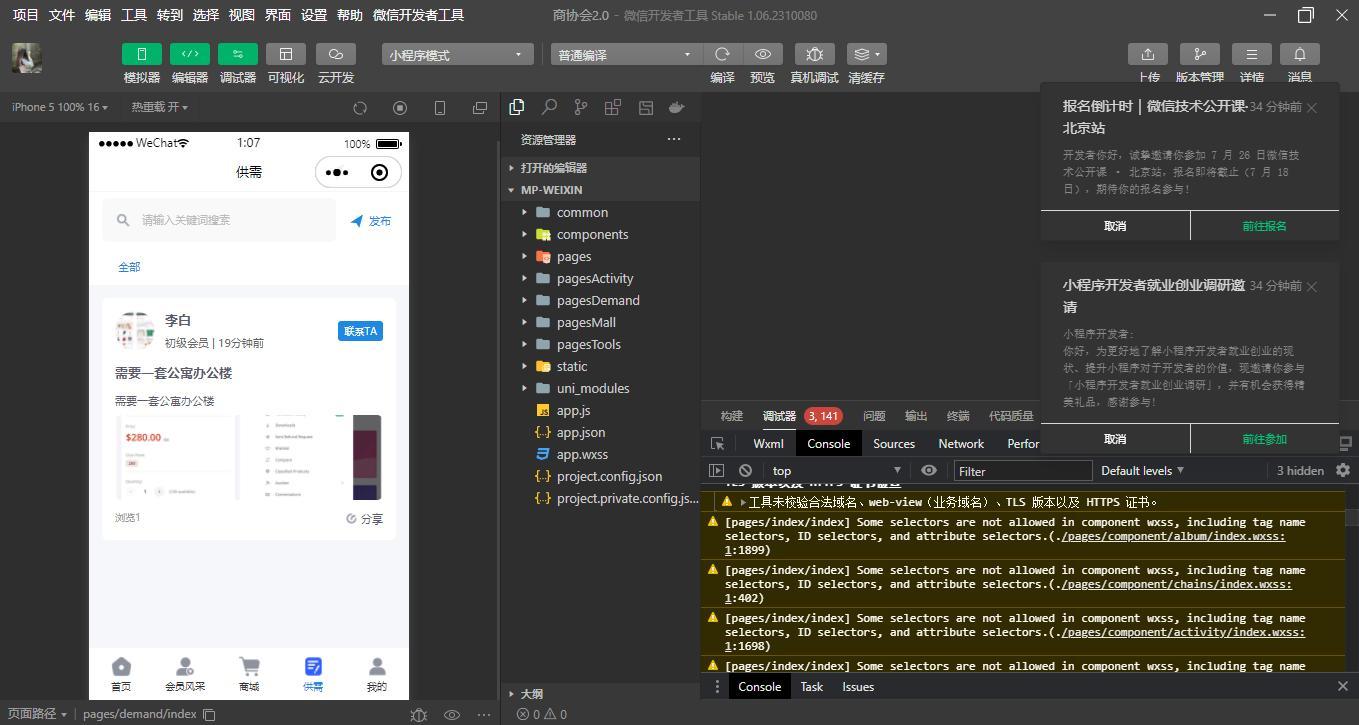Screen dimensions: 1359x725
Task: Start 真机调试 real device debugging
Action: point(814,54)
